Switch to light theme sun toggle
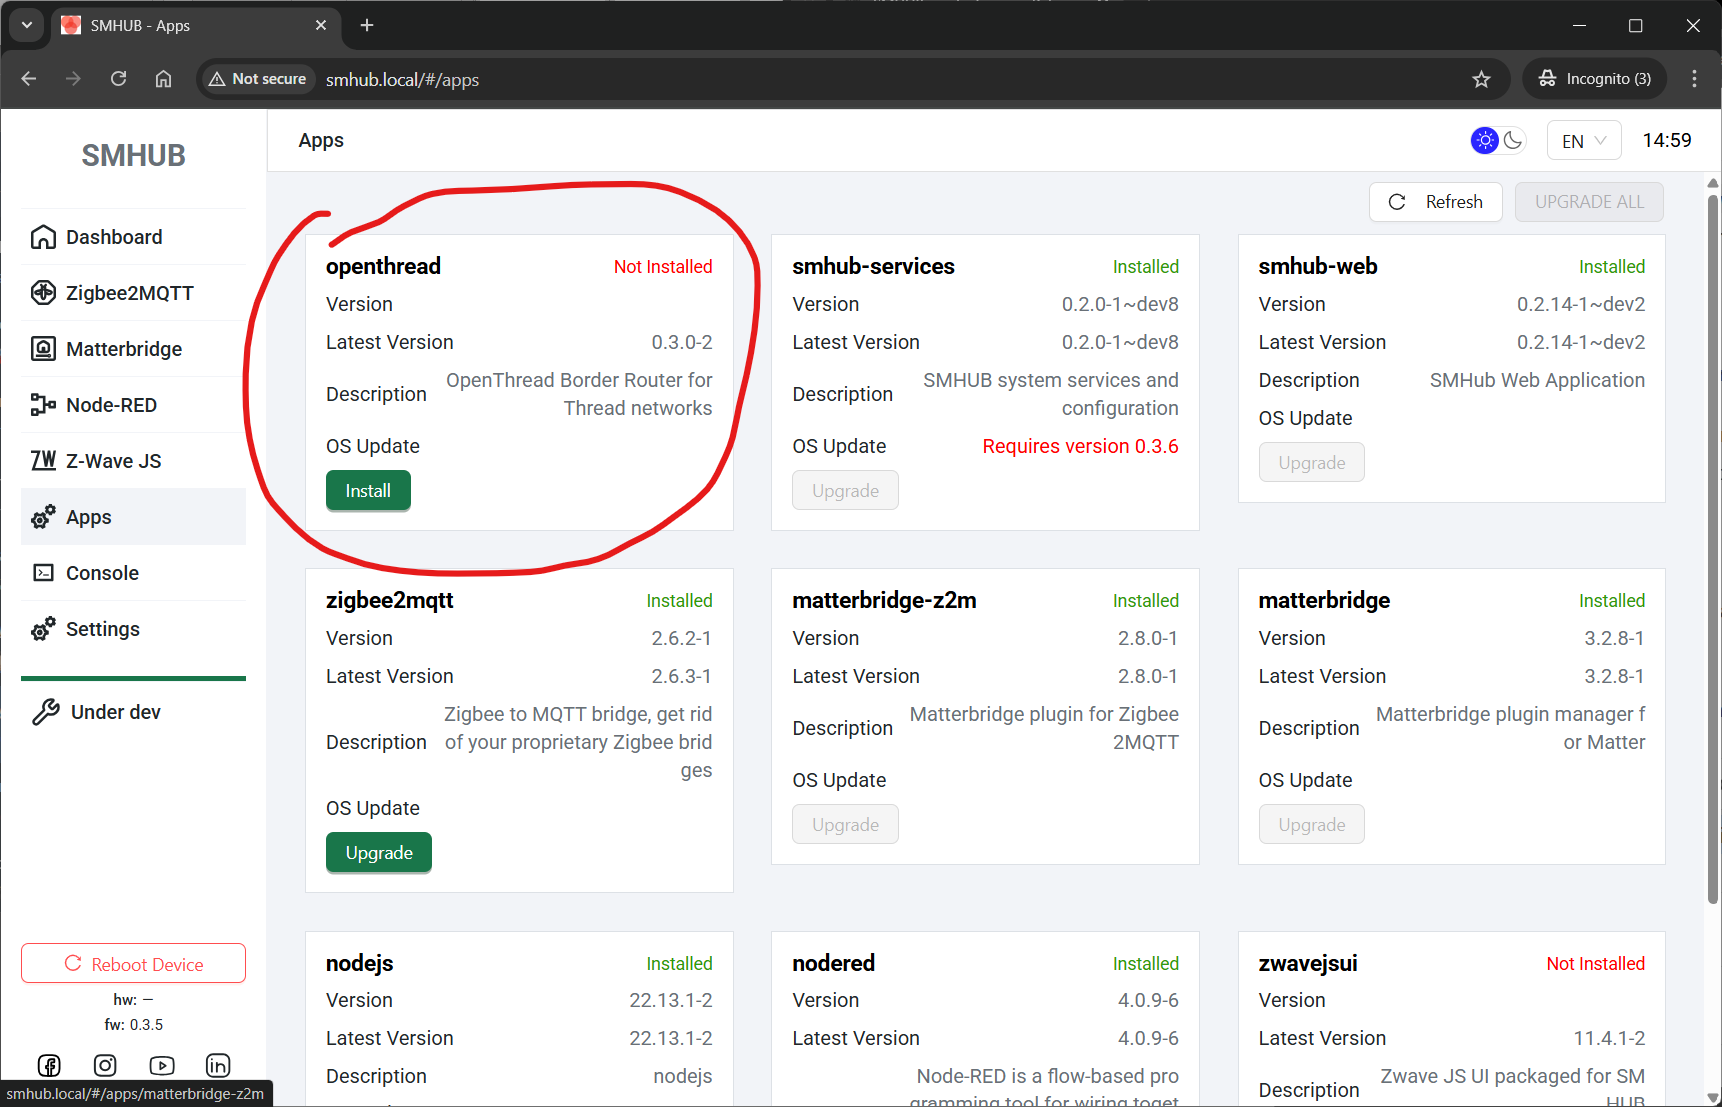This screenshot has height=1107, width=1722. [x=1485, y=141]
